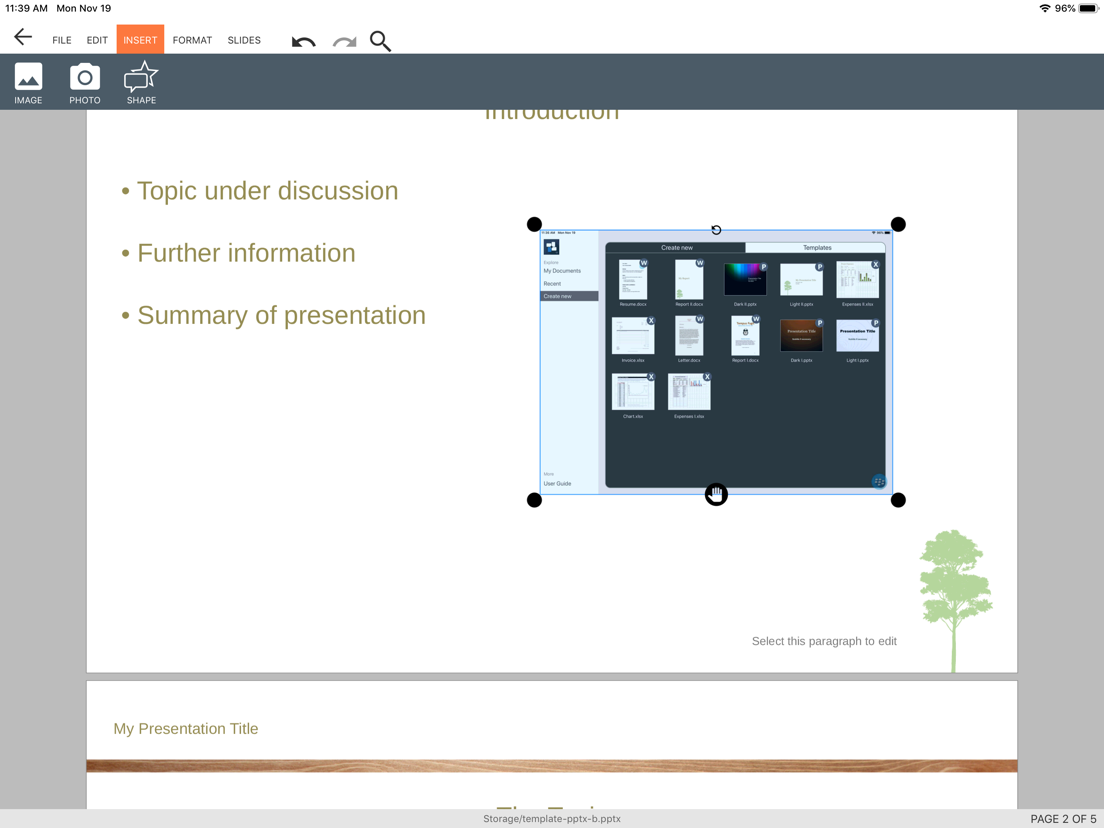Tap the Storage/template-pptx-b.pptx file path

click(551, 819)
